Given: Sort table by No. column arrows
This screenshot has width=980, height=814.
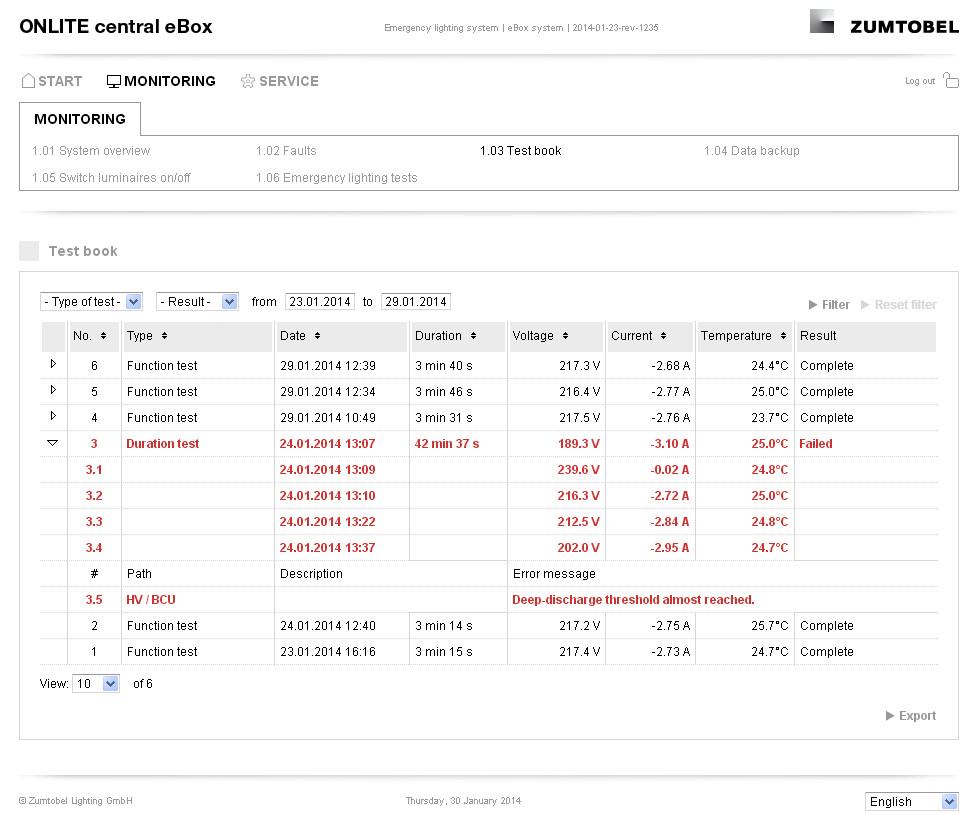Looking at the screenshot, I should click(x=103, y=336).
